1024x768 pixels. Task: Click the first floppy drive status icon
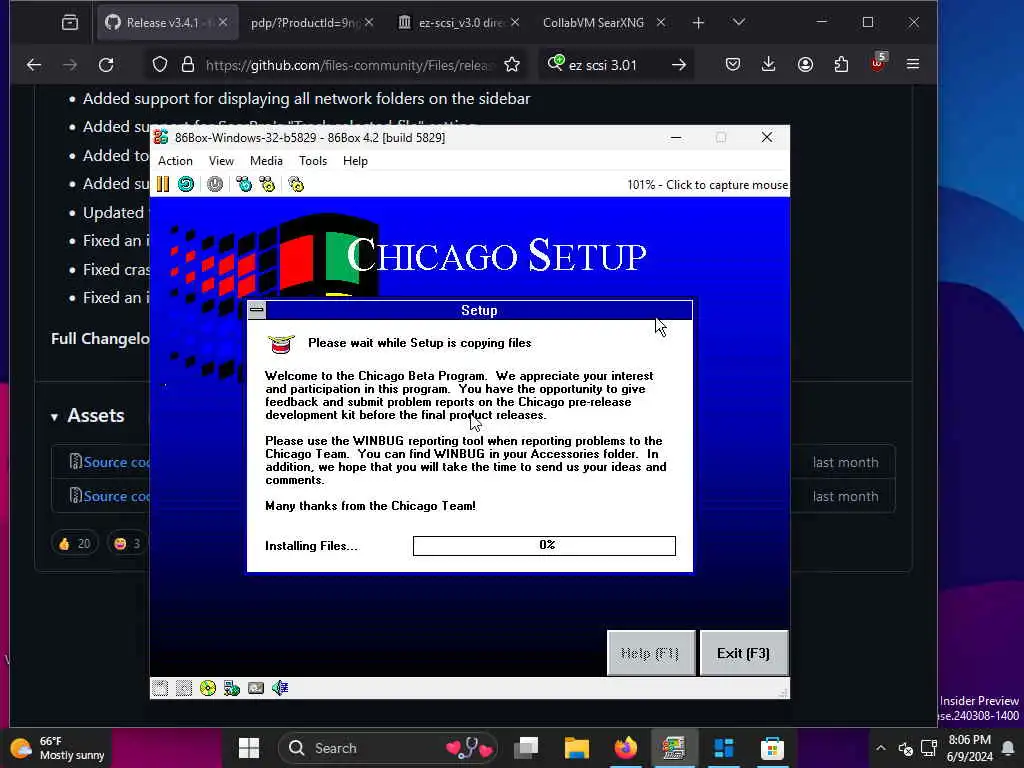pos(160,688)
